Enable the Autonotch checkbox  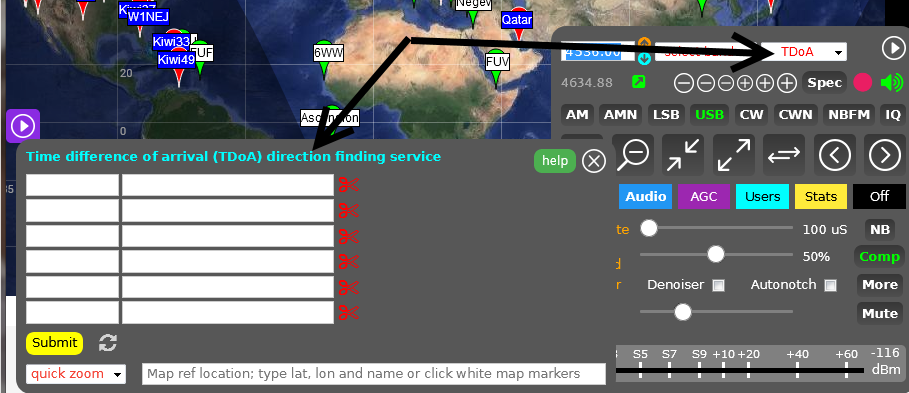coord(831,285)
